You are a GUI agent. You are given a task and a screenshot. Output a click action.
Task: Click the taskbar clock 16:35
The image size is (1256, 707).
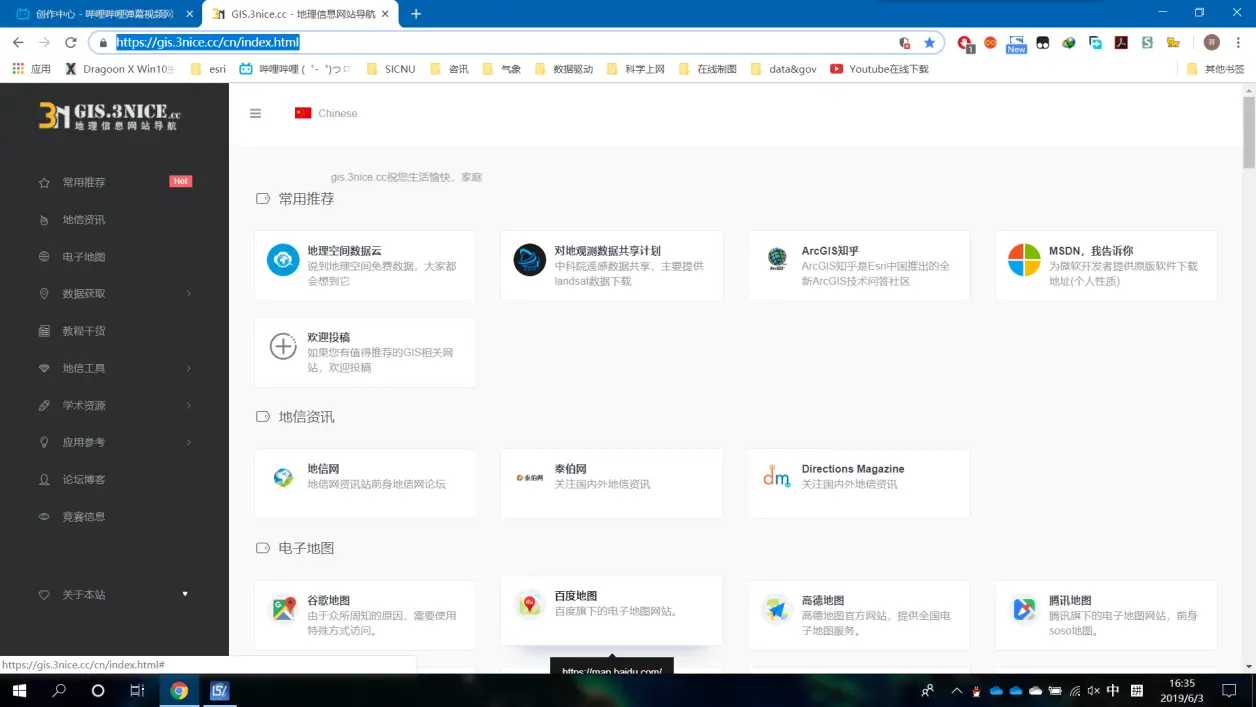click(x=1181, y=690)
